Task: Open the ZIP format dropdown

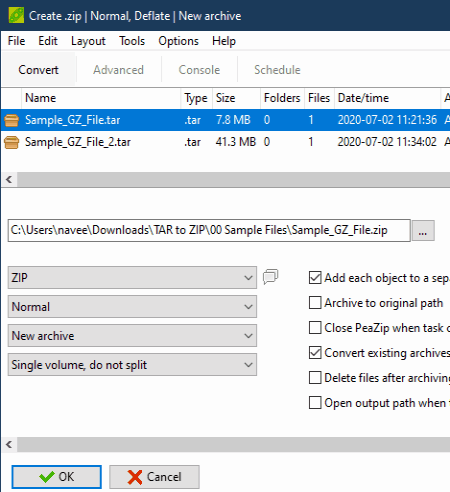Action: point(132,277)
